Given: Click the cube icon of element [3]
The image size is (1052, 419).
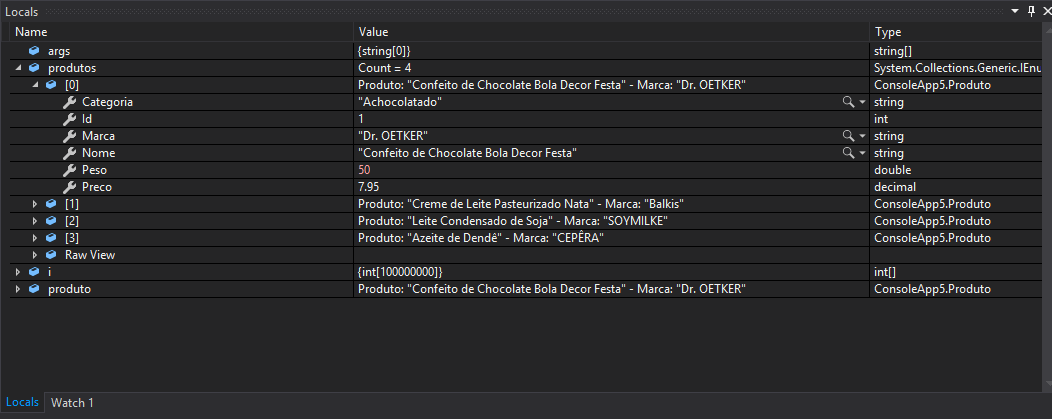Looking at the screenshot, I should 51,238.
